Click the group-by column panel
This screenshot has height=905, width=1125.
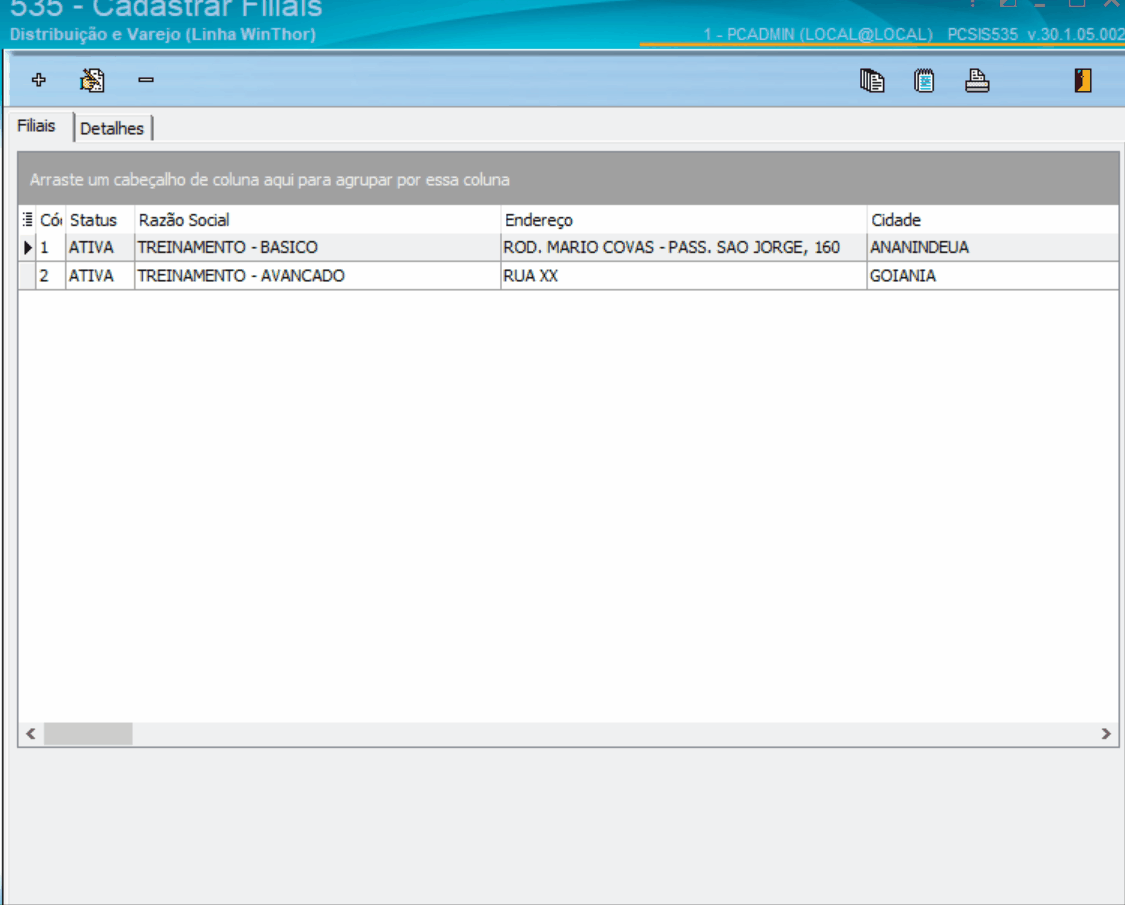pos(568,179)
